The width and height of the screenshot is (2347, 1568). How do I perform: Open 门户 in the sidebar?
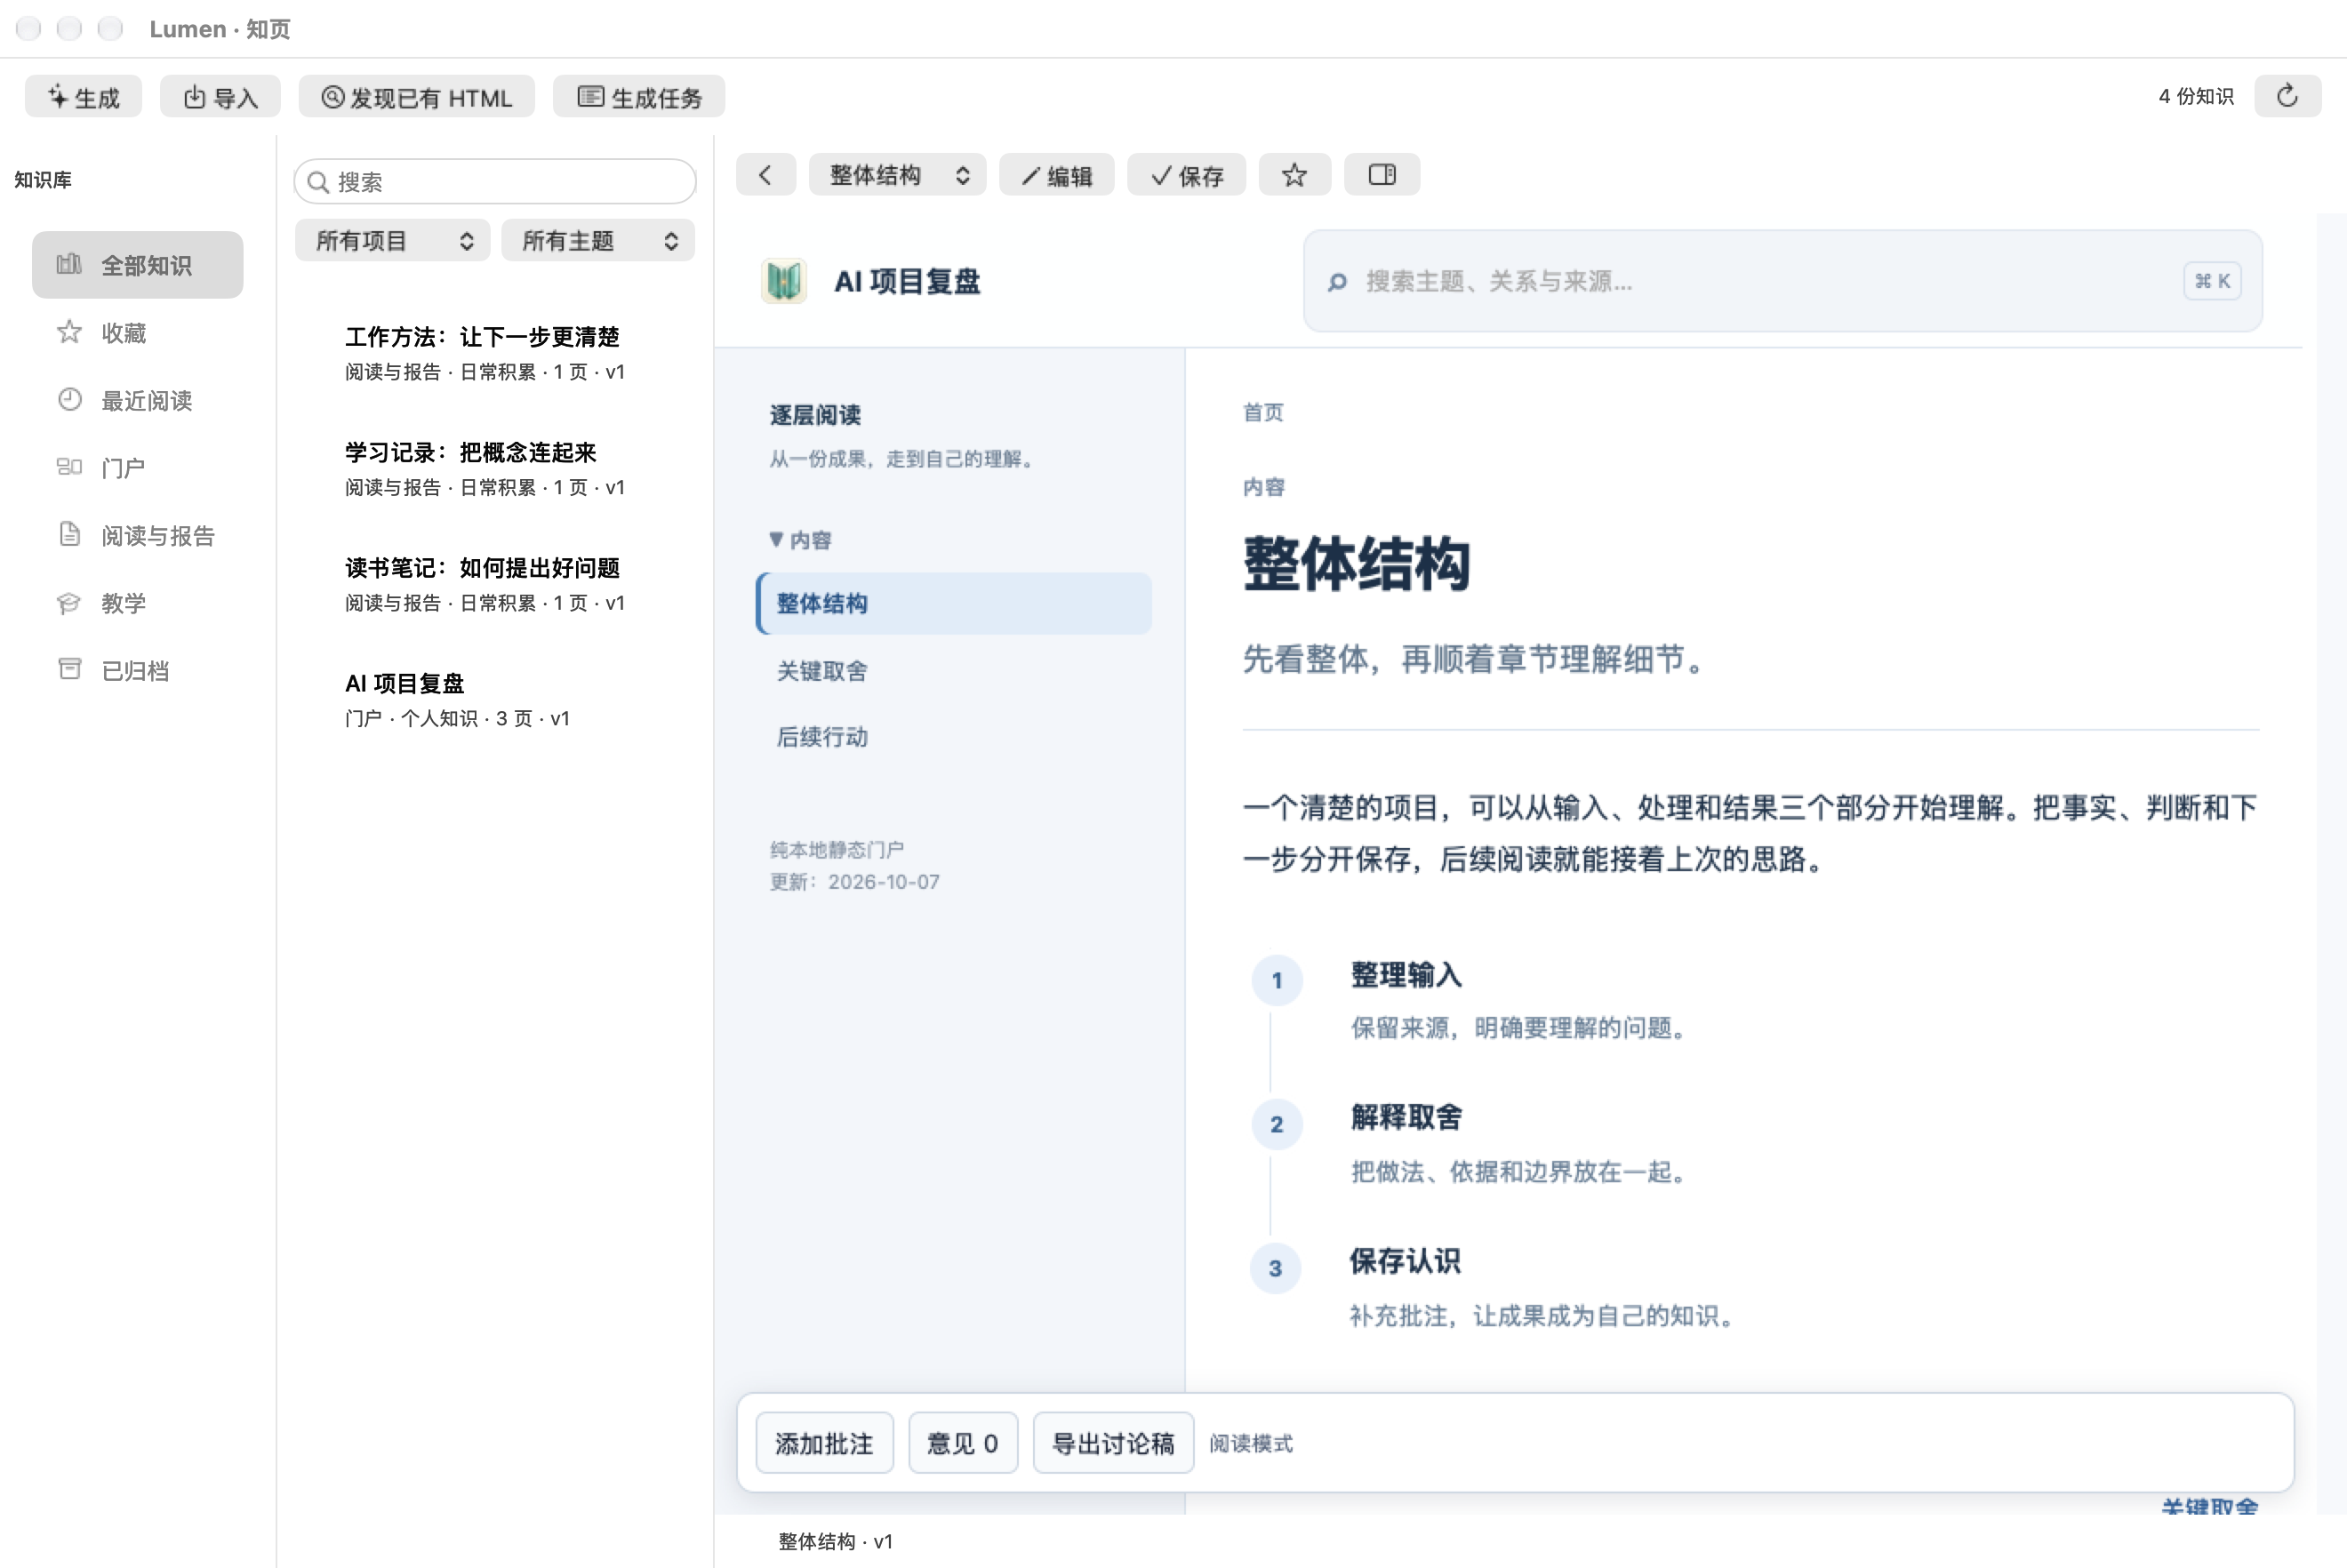click(138, 467)
